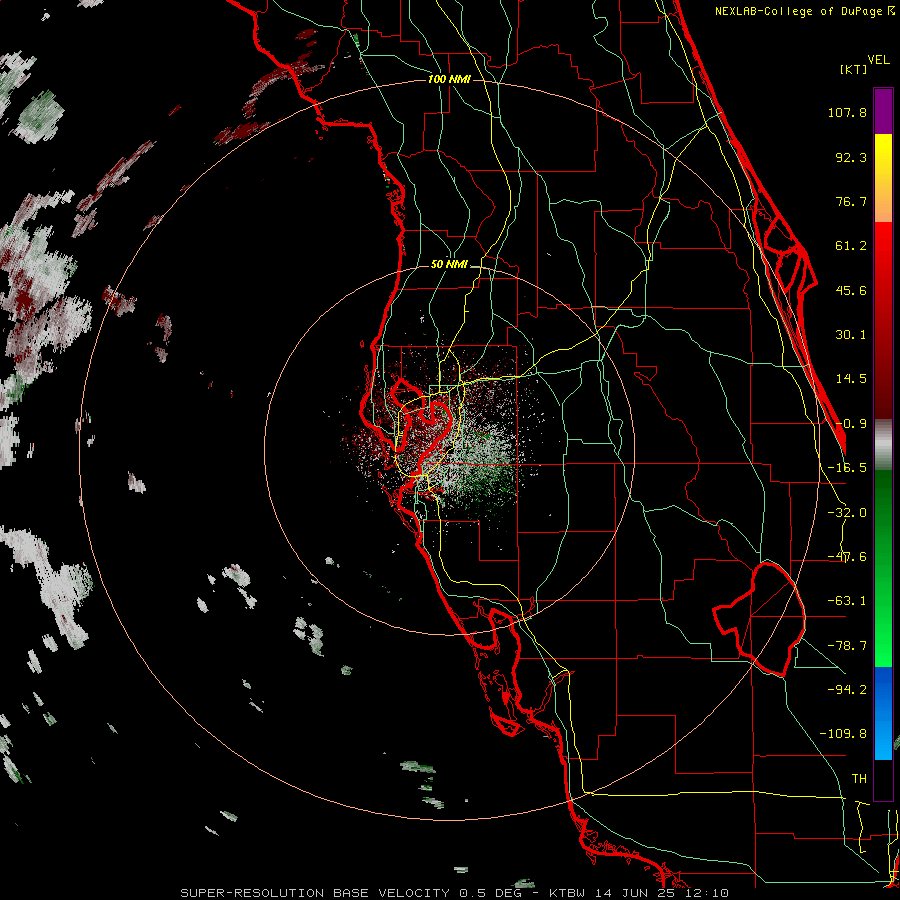Click the 14.5 legend value
Viewport: 900px width, 900px height.
click(x=851, y=379)
